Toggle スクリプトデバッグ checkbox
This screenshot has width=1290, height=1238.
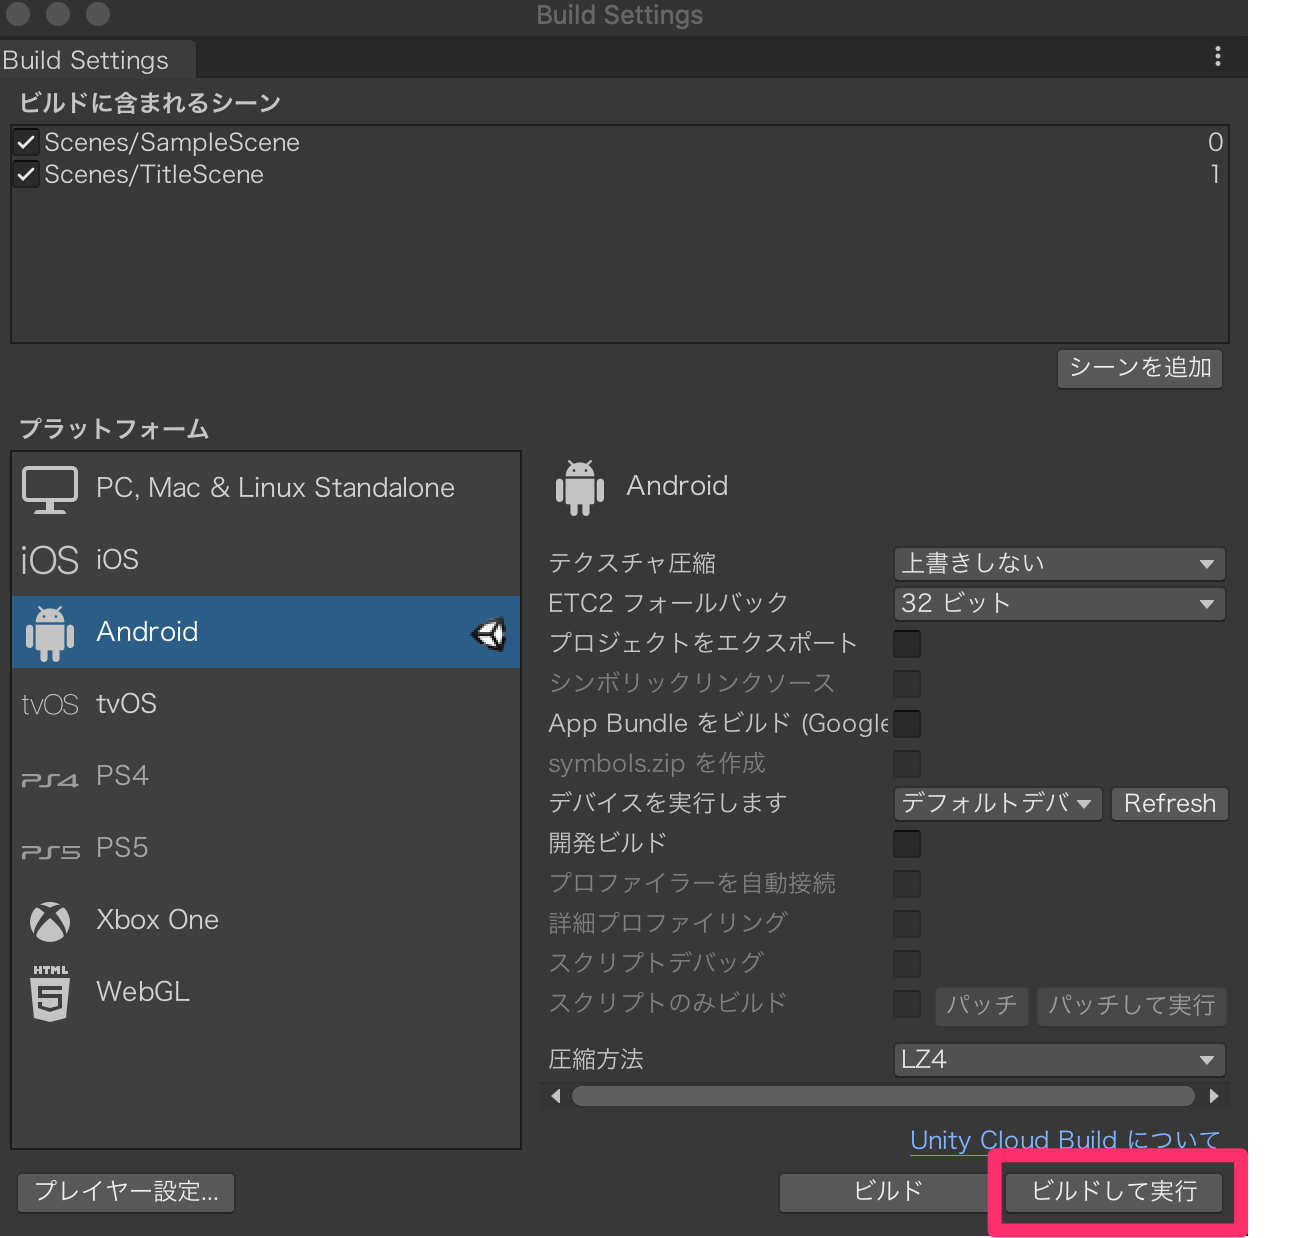point(907,964)
